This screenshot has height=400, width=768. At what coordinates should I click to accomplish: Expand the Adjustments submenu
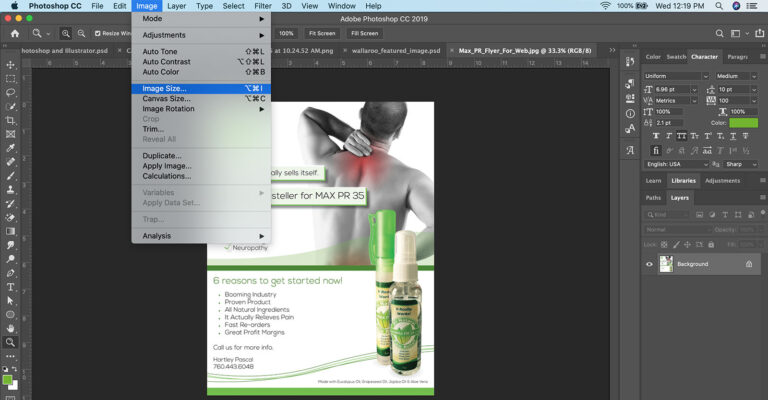tap(201, 35)
